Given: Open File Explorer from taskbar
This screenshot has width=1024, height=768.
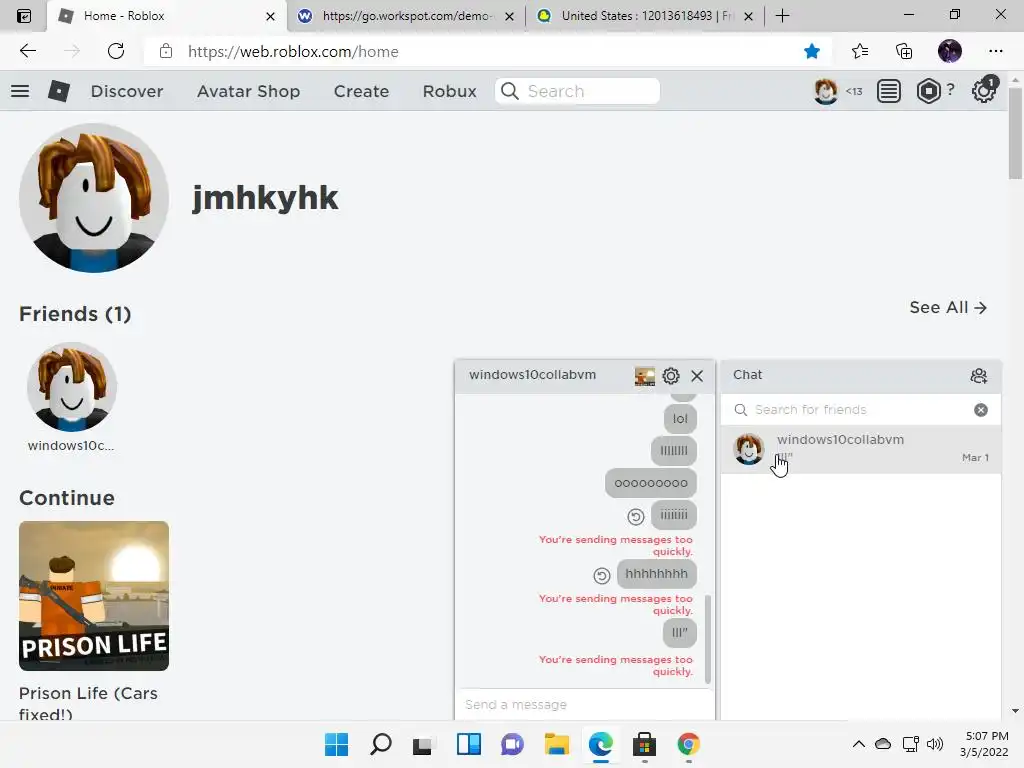Looking at the screenshot, I should point(556,744).
